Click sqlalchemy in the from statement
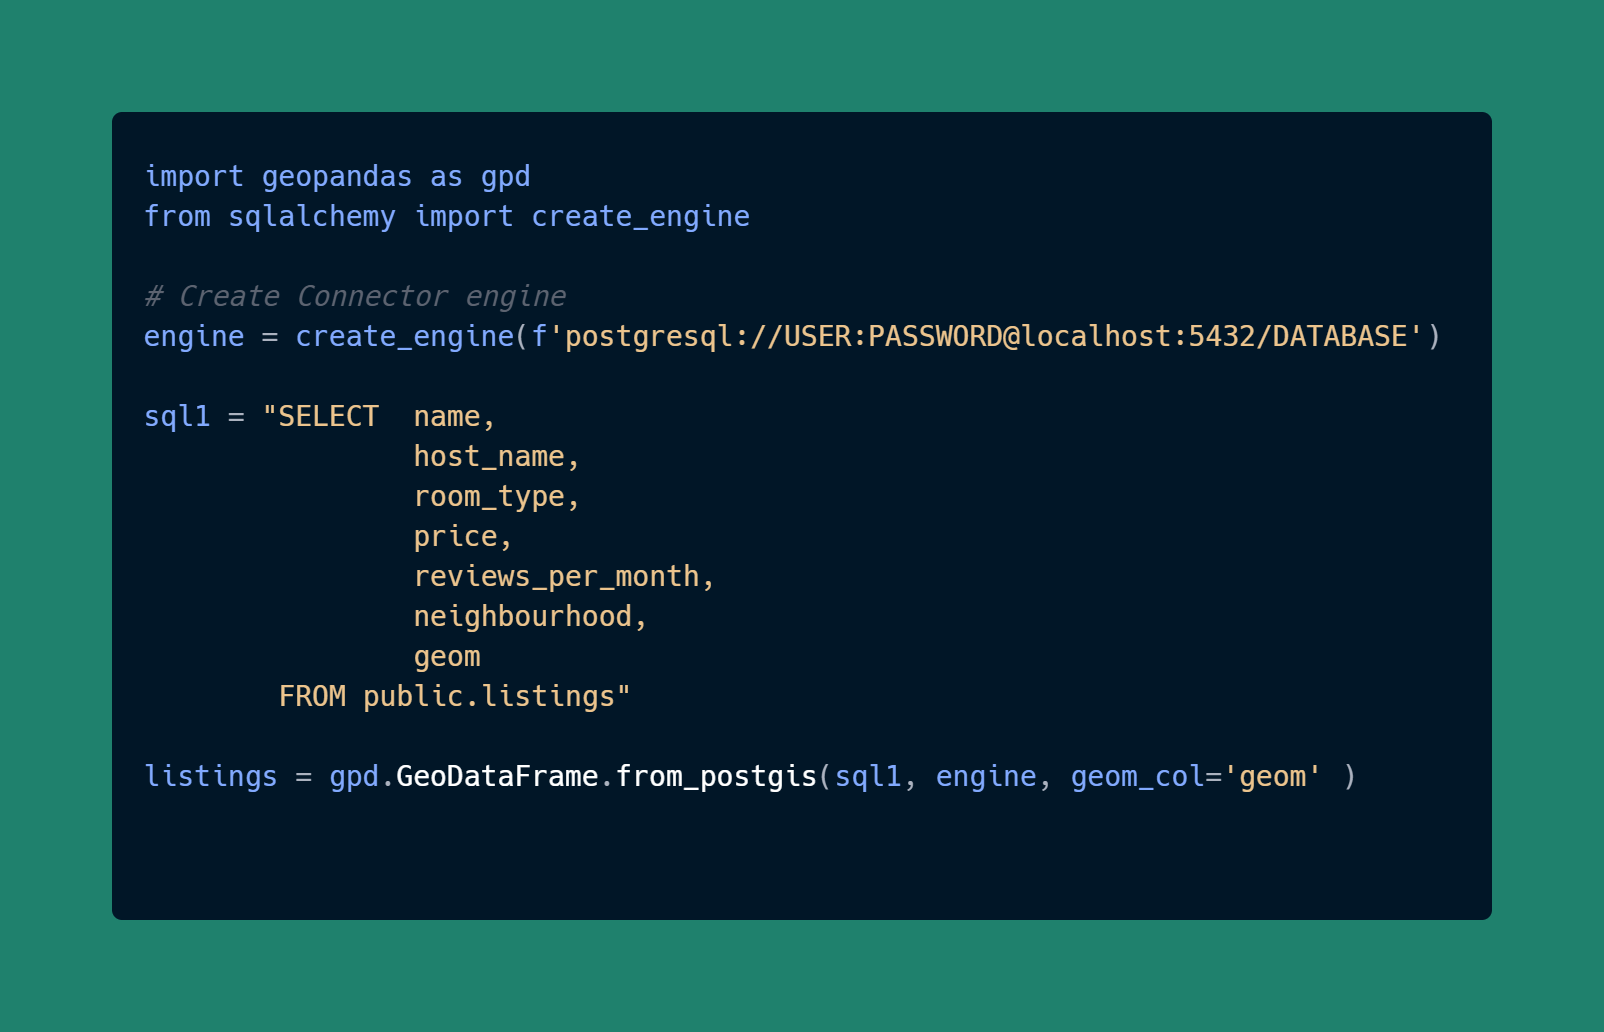This screenshot has width=1604, height=1032. click(x=312, y=217)
